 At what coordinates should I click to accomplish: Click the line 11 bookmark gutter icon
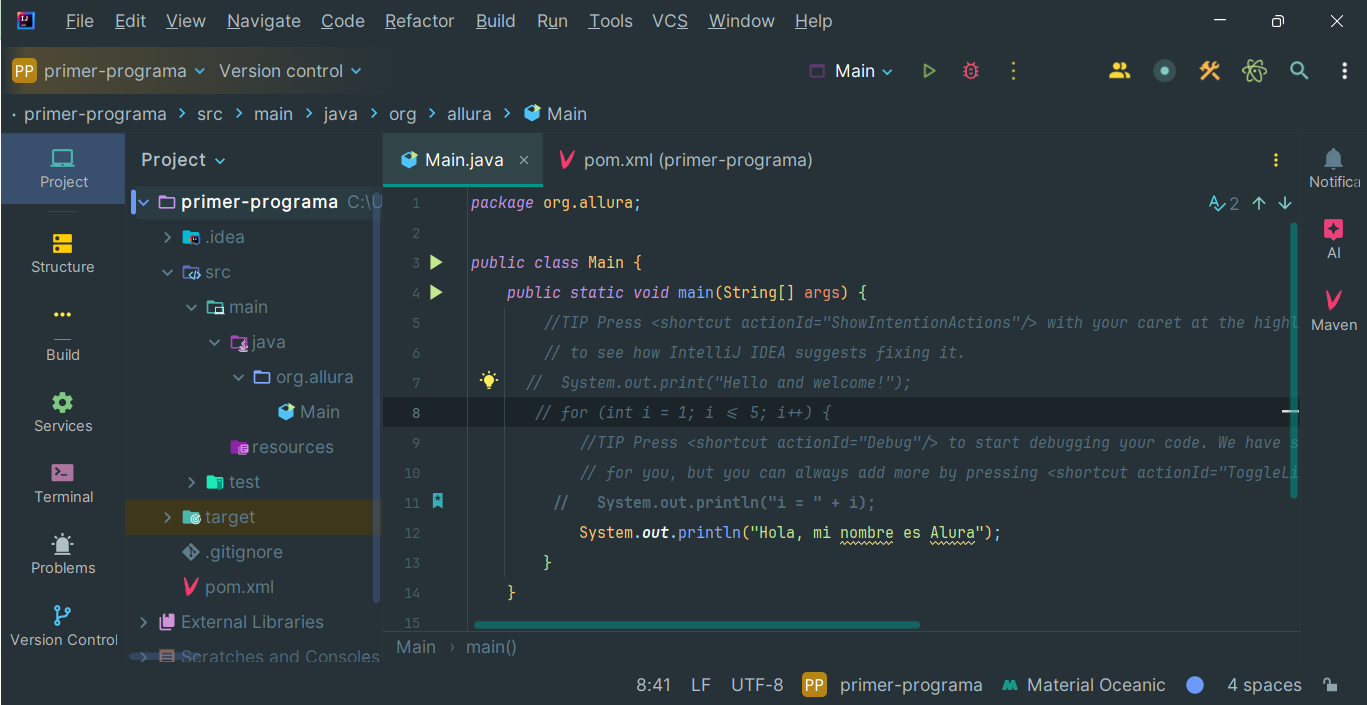(437, 502)
